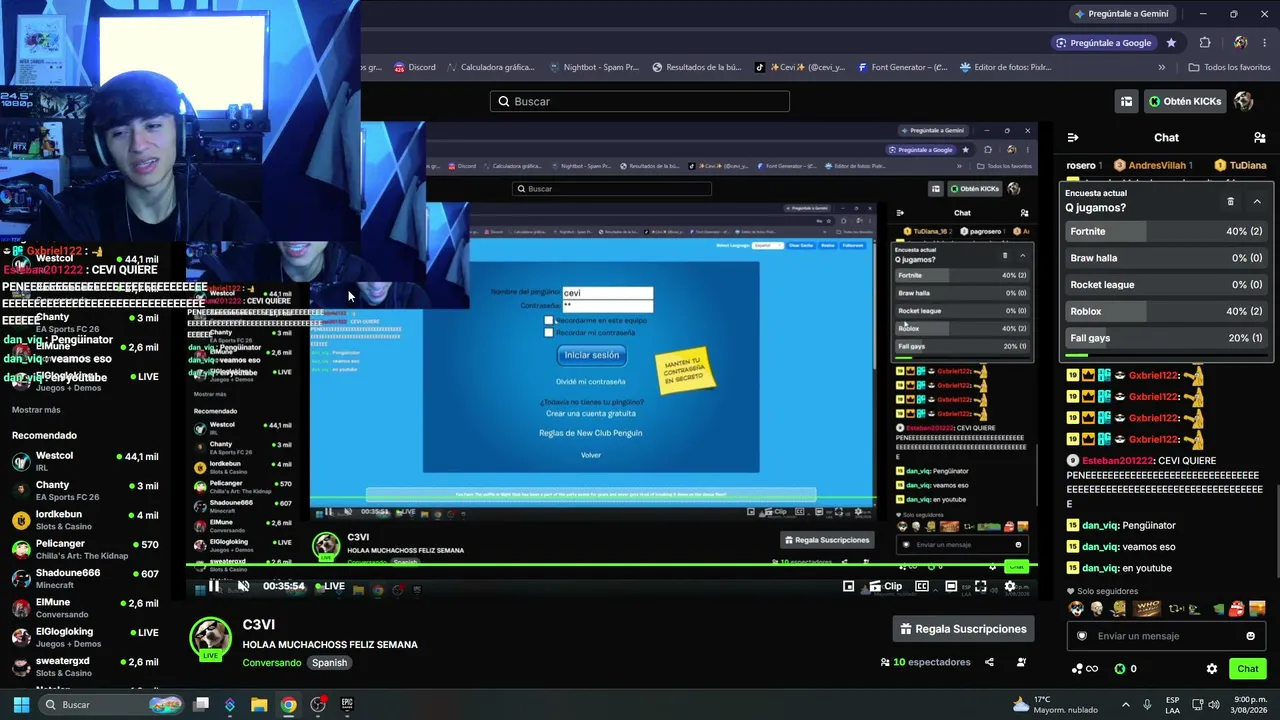Focus the Enviar un mensaje chat input
The width and height of the screenshot is (1280, 720).
tap(1167, 636)
